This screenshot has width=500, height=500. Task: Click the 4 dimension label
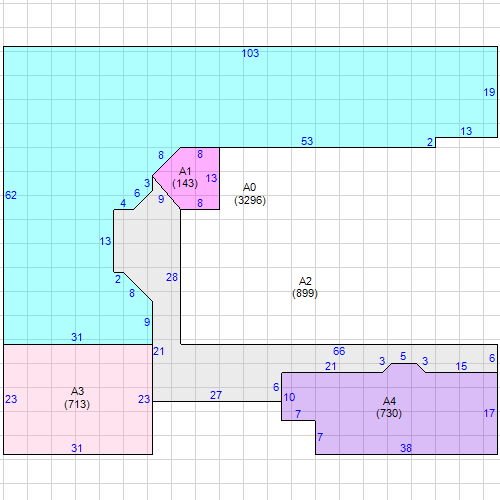pos(123,203)
